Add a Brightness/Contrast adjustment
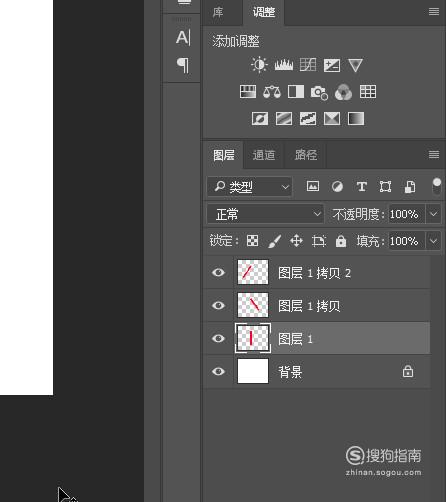The image size is (446, 502). click(259, 65)
